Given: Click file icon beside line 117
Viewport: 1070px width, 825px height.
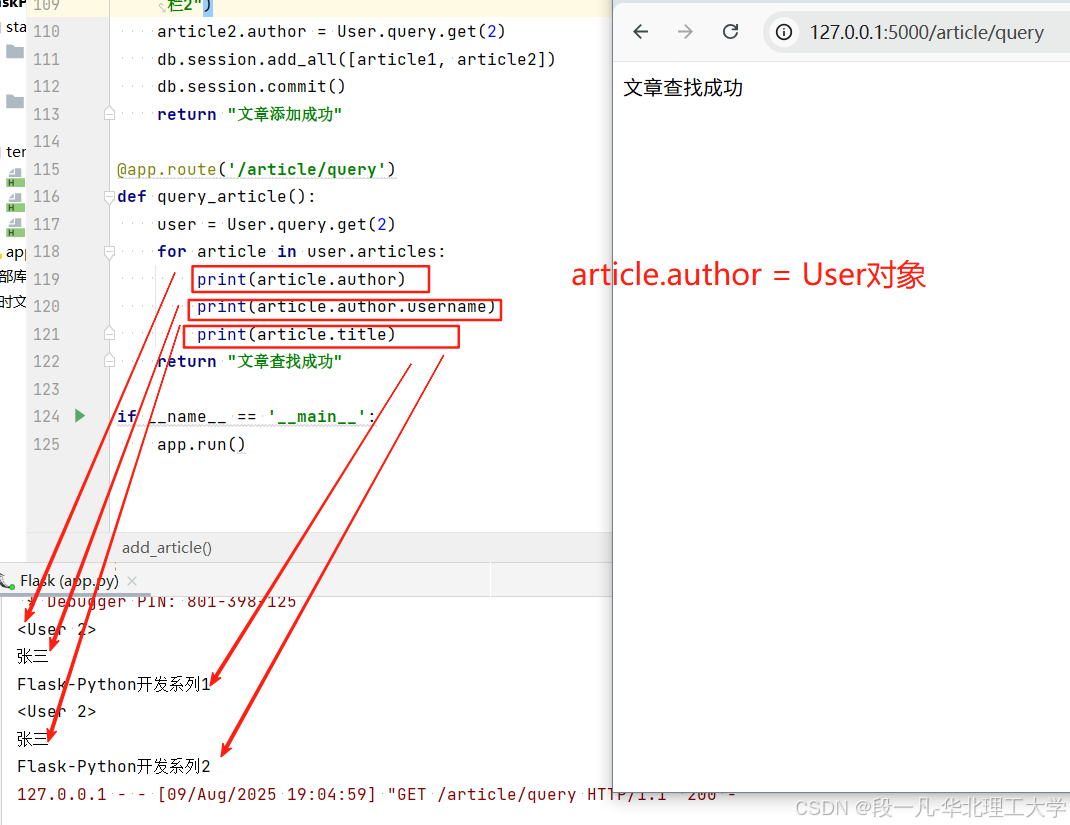Looking at the screenshot, I should [15, 228].
